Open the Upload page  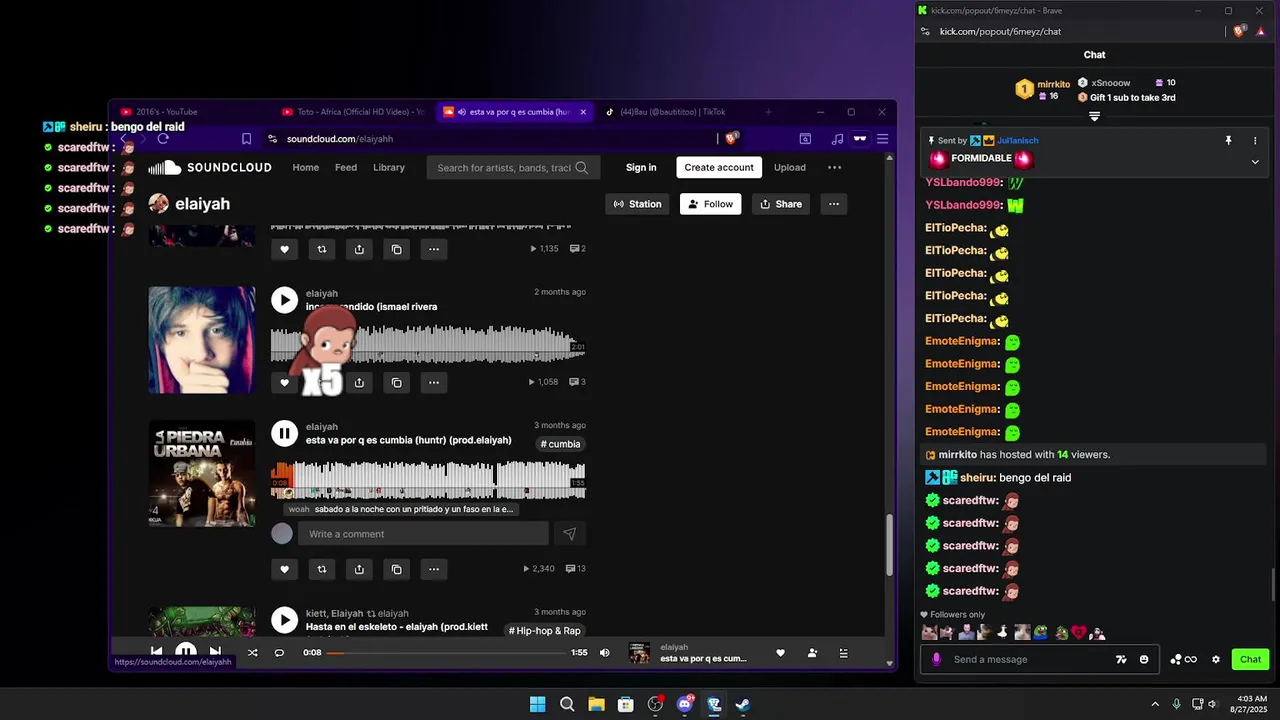point(789,167)
